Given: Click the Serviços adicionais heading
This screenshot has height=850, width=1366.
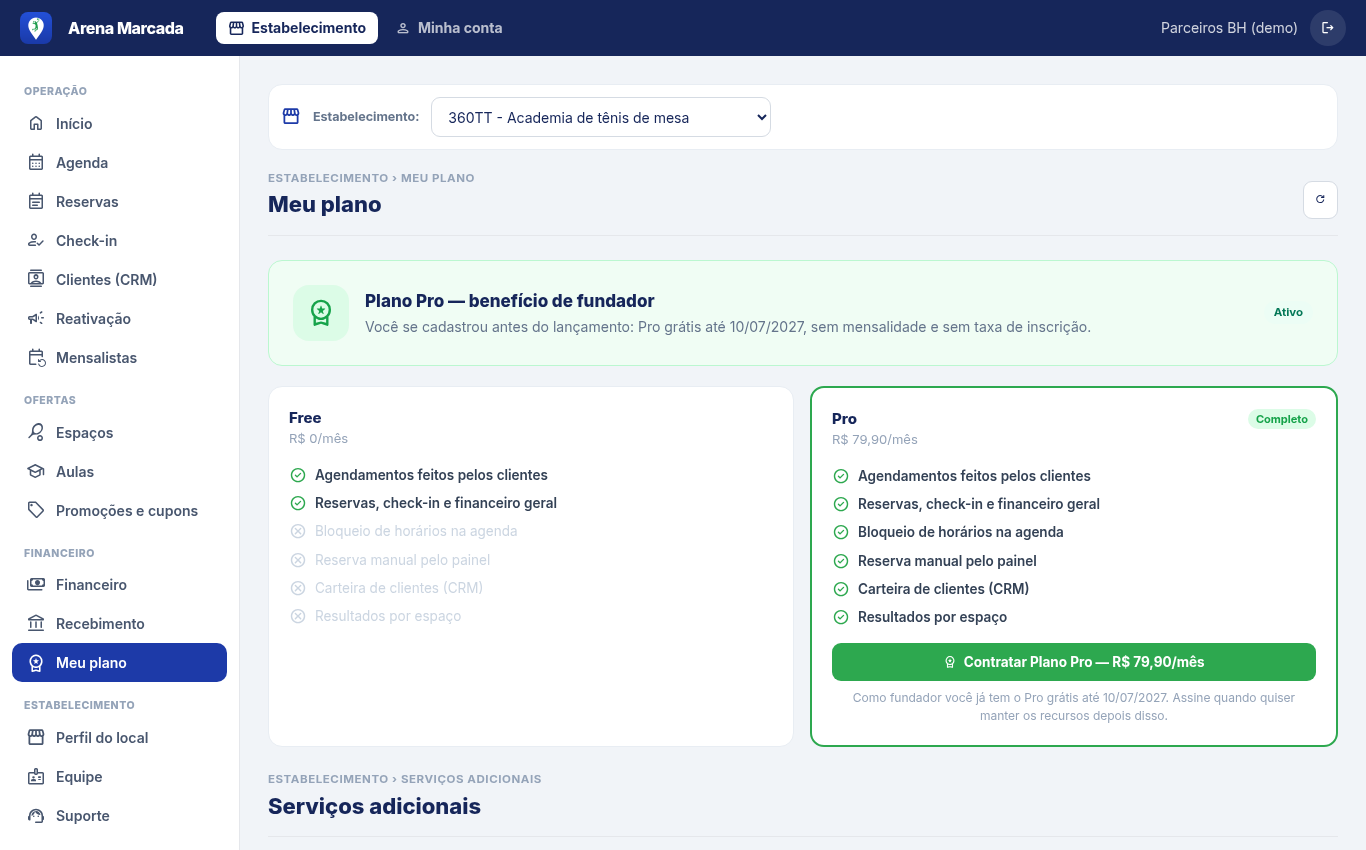Looking at the screenshot, I should pyautogui.click(x=374, y=806).
